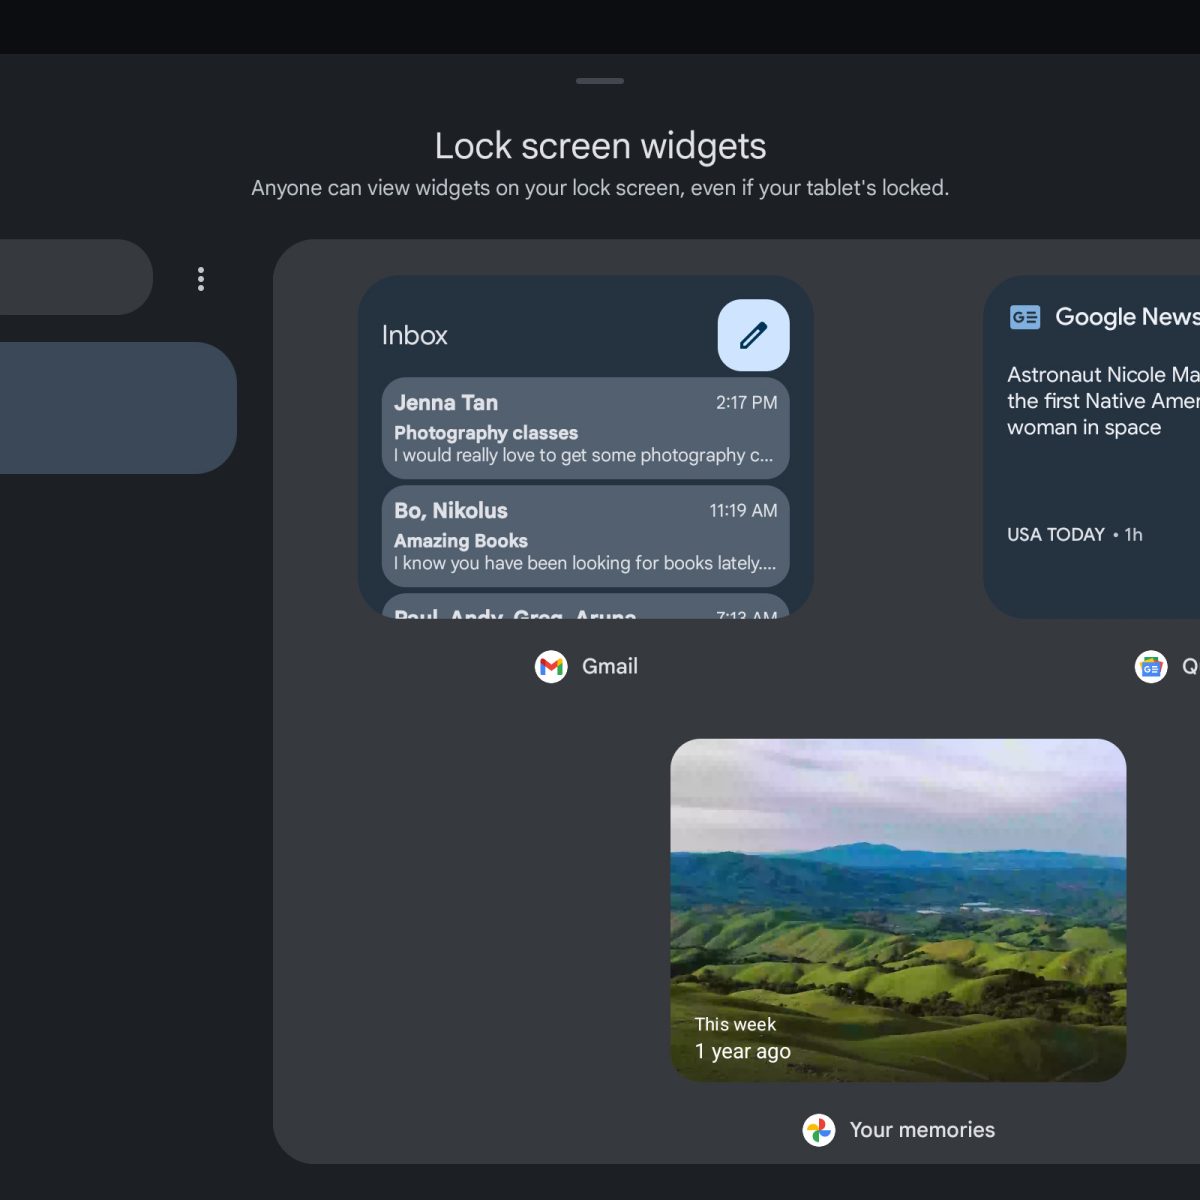Open Jenna Tan's Photography classes email
This screenshot has height=1200, width=1200.
pyautogui.click(x=585, y=428)
